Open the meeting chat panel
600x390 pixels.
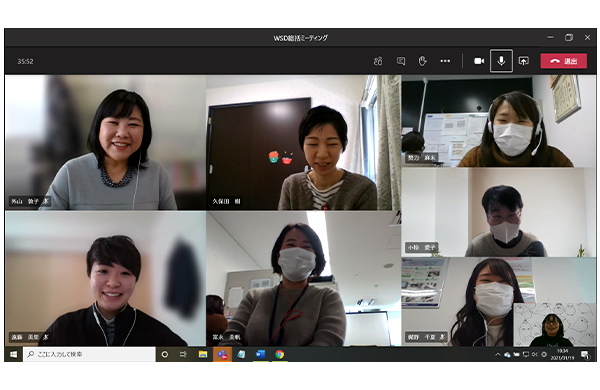(401, 61)
